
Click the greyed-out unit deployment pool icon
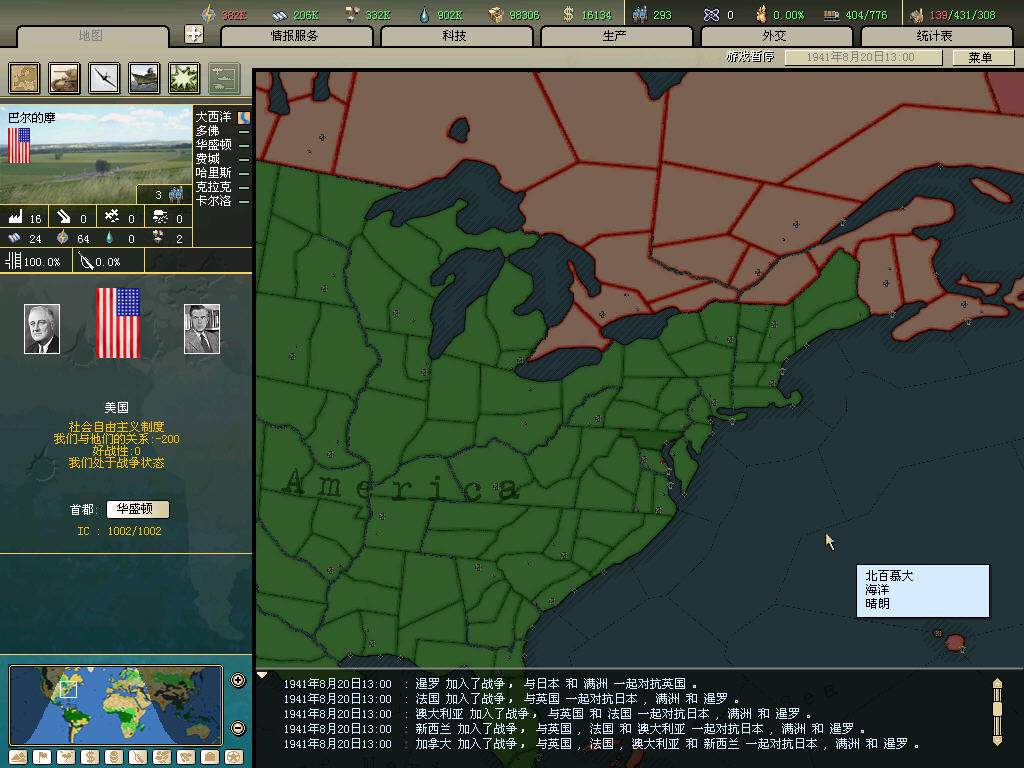(x=225, y=78)
